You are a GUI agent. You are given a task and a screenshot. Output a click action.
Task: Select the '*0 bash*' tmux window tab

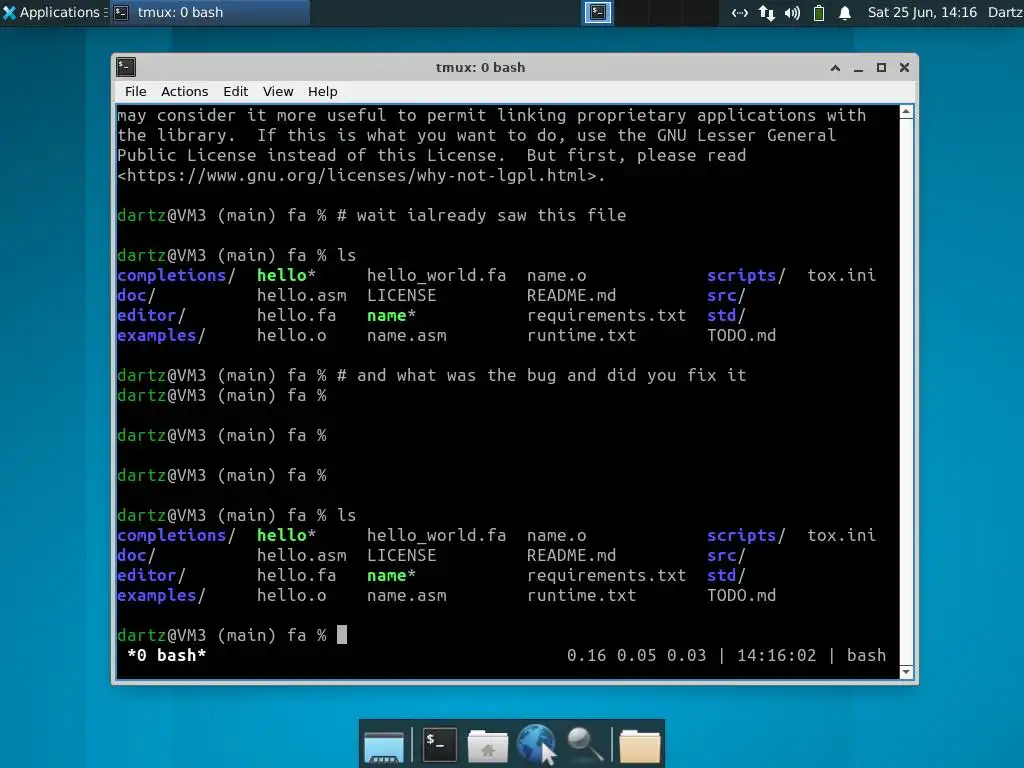tap(167, 655)
